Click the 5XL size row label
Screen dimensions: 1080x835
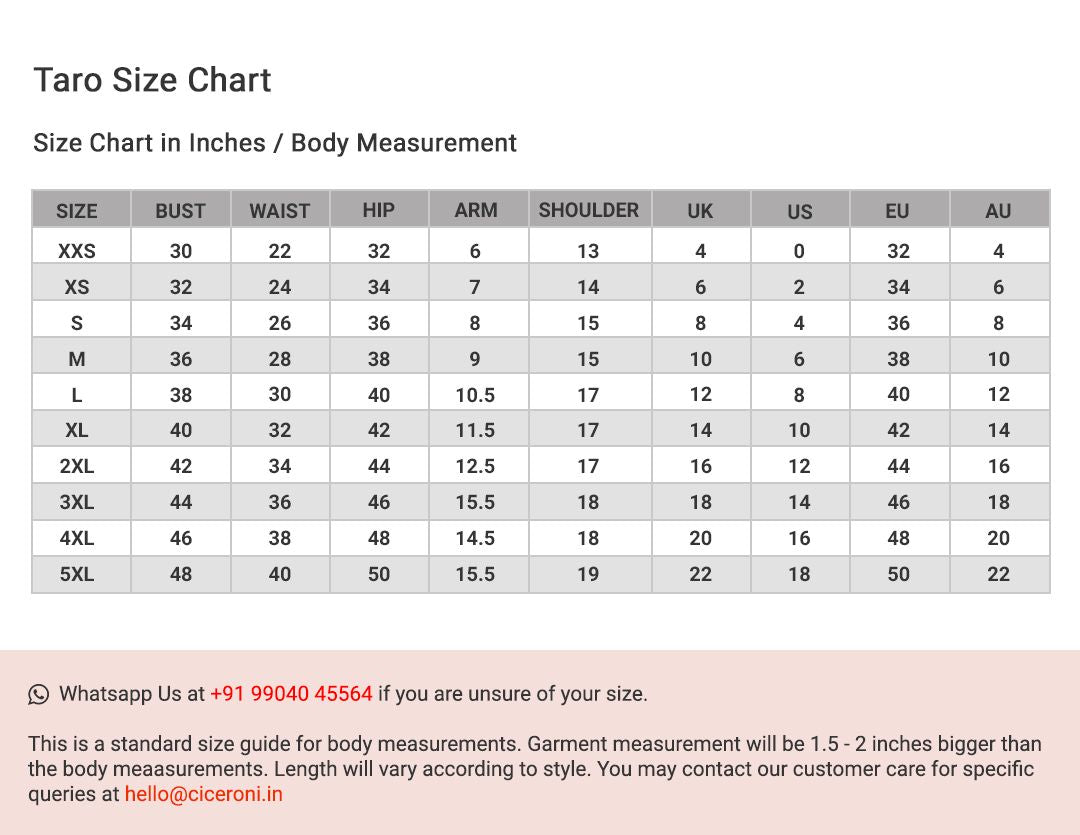(x=76, y=574)
